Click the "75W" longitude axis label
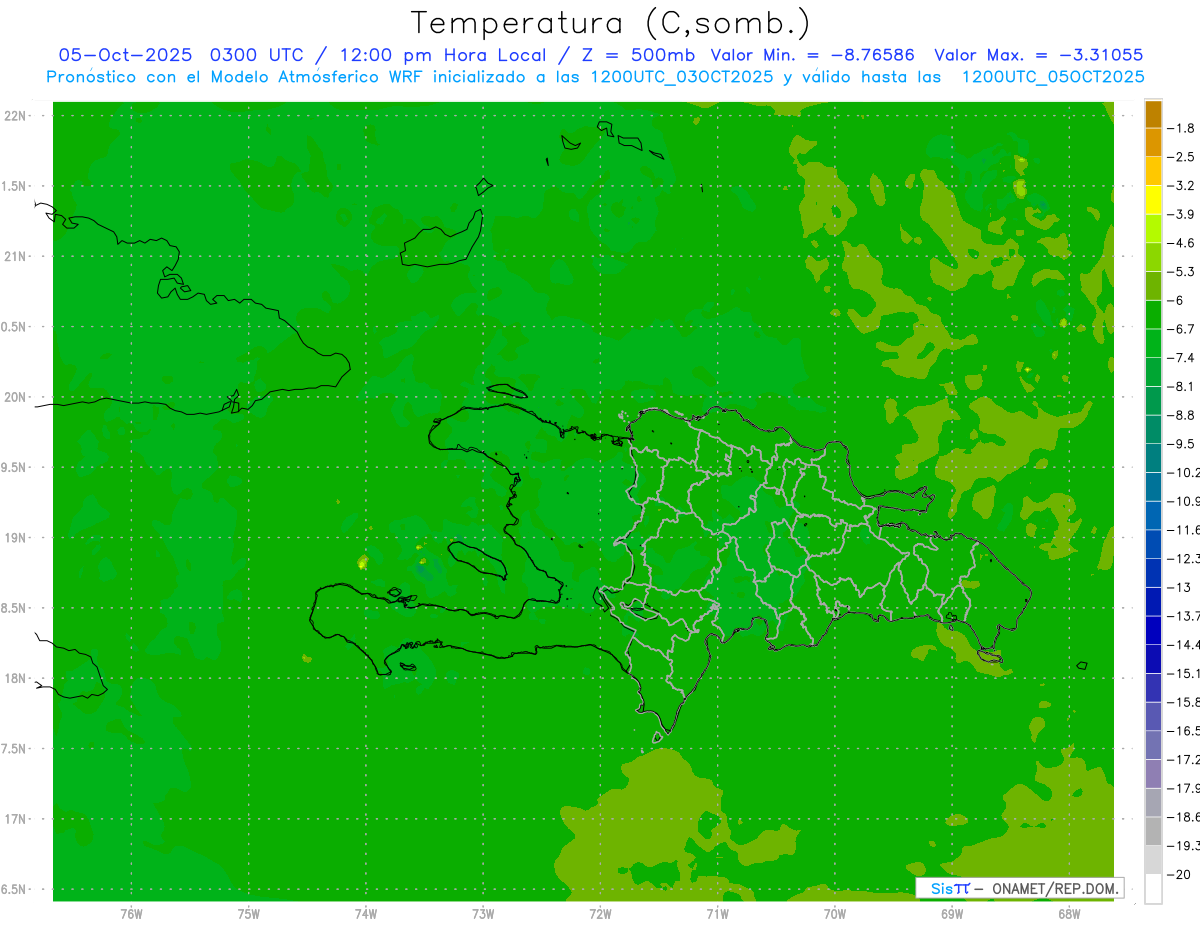This screenshot has height=927, width=1200. click(x=248, y=913)
